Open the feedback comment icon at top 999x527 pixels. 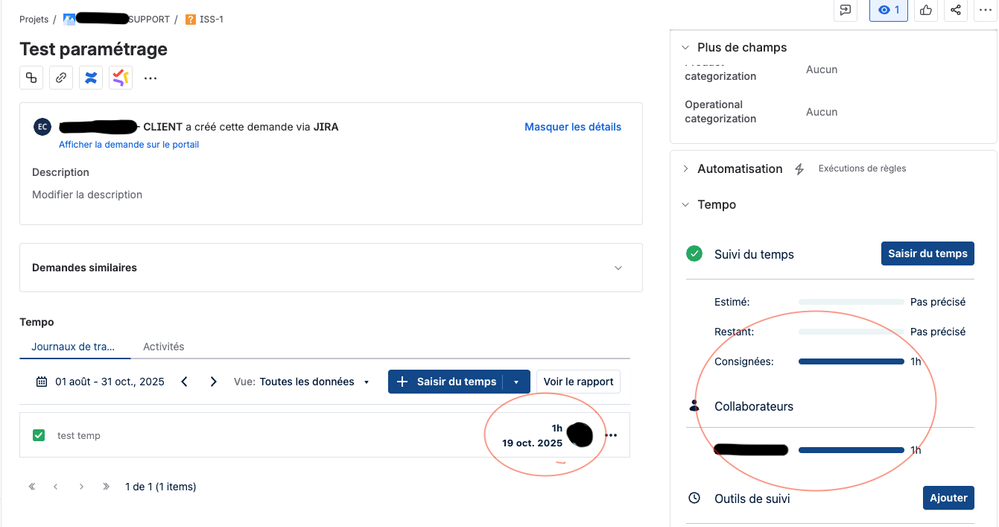coord(846,10)
